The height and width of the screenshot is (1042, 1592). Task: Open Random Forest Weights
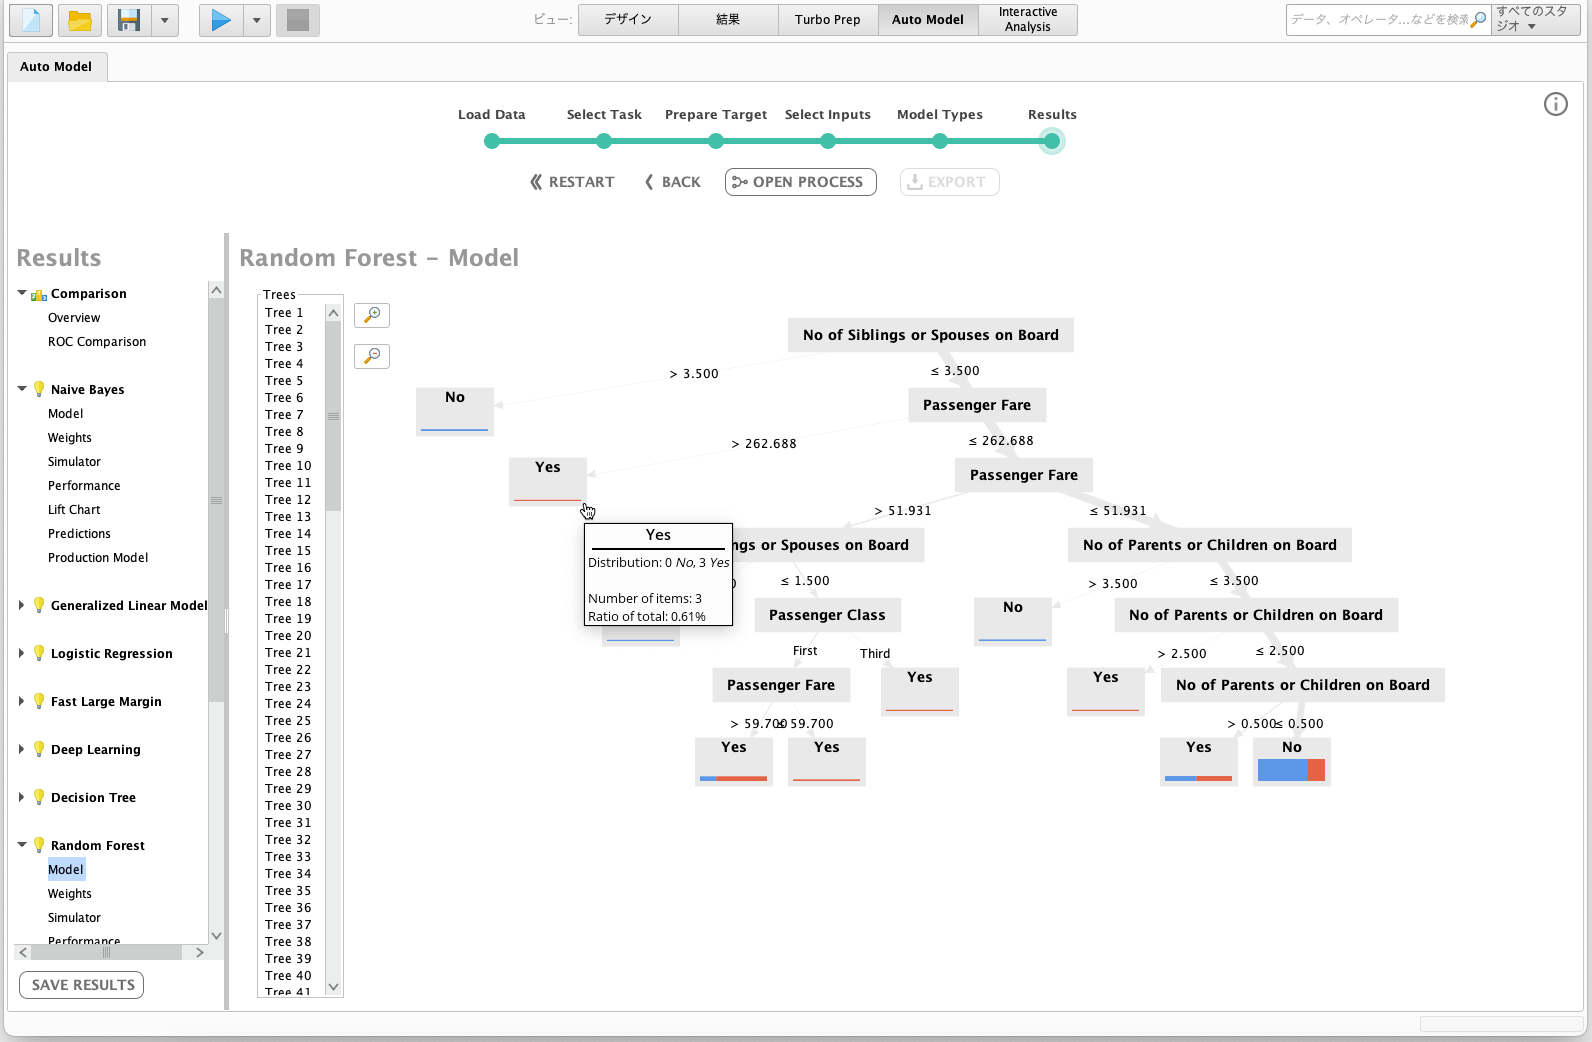(x=70, y=894)
